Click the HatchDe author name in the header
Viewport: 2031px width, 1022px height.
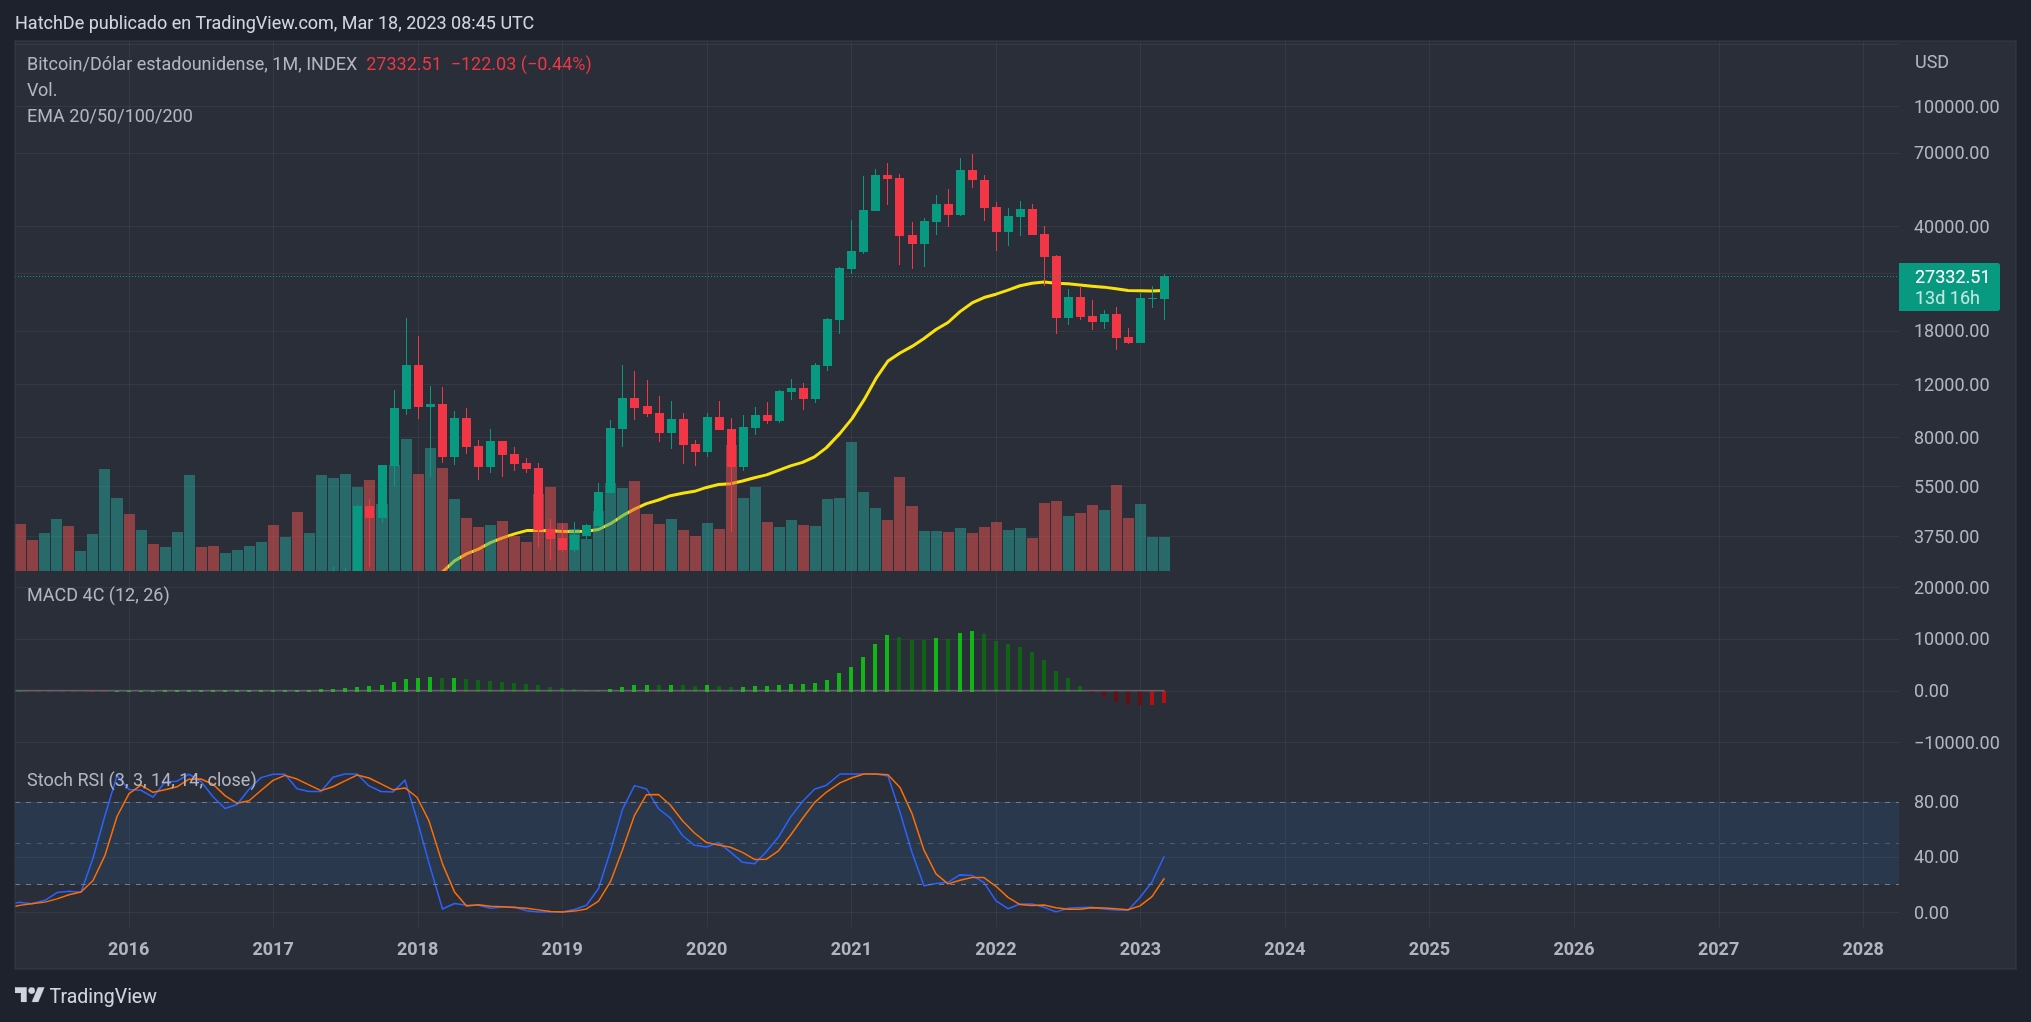49,22
